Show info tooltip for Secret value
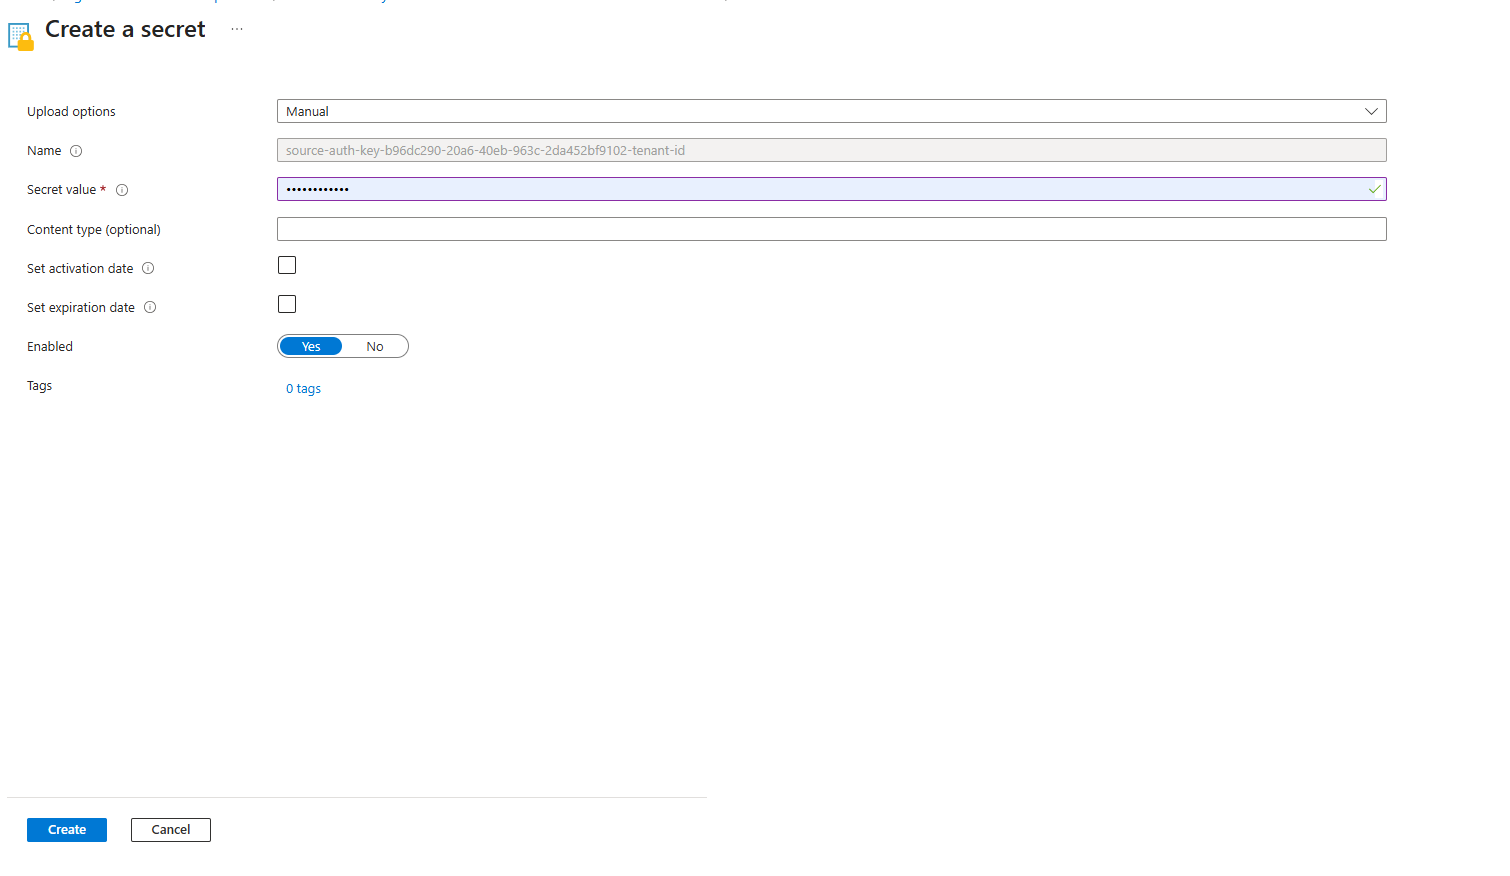1510x876 pixels. (122, 190)
